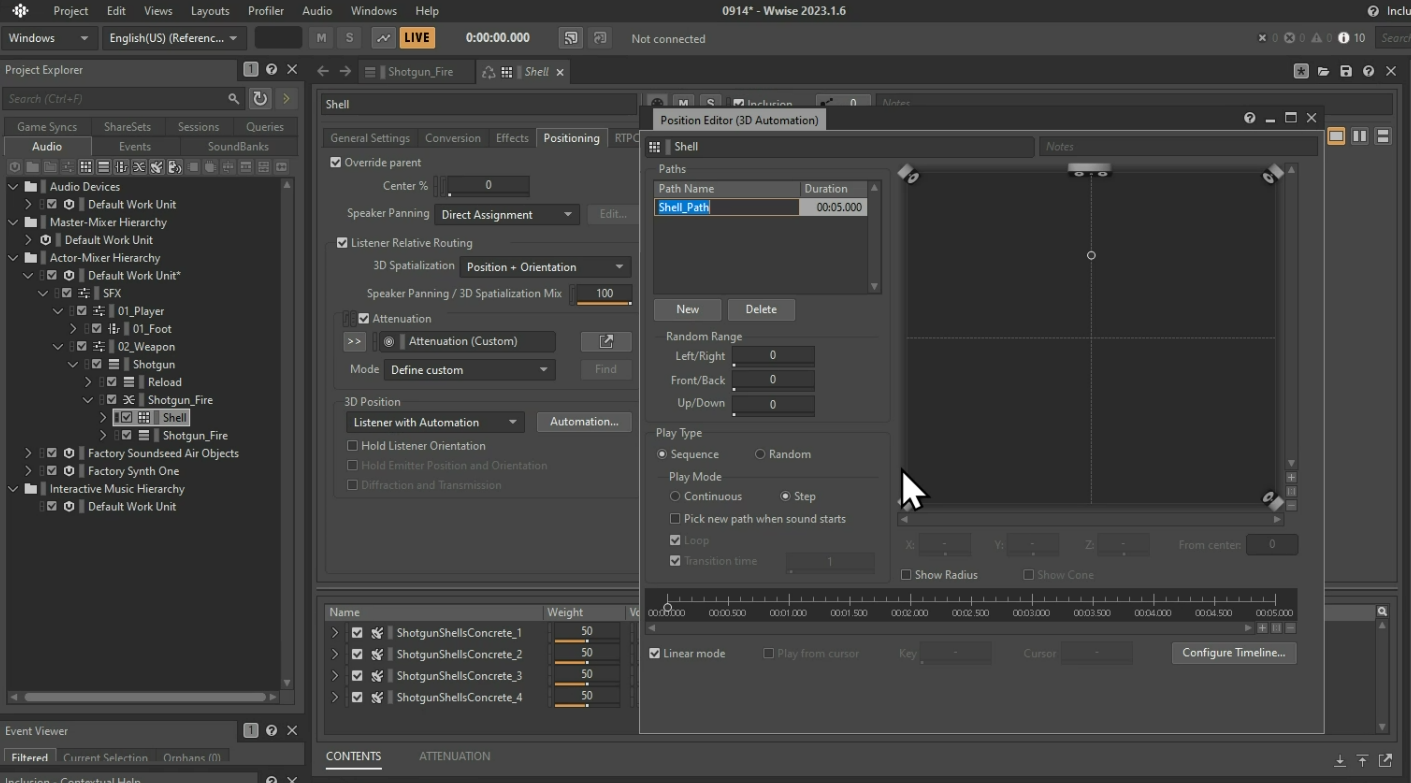Select stacked split layout icon

1383,136
